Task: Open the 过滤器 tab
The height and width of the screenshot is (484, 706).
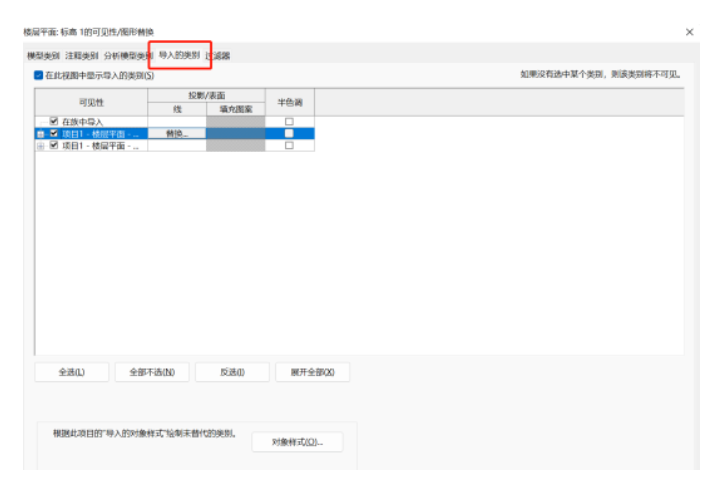Action: [218, 56]
